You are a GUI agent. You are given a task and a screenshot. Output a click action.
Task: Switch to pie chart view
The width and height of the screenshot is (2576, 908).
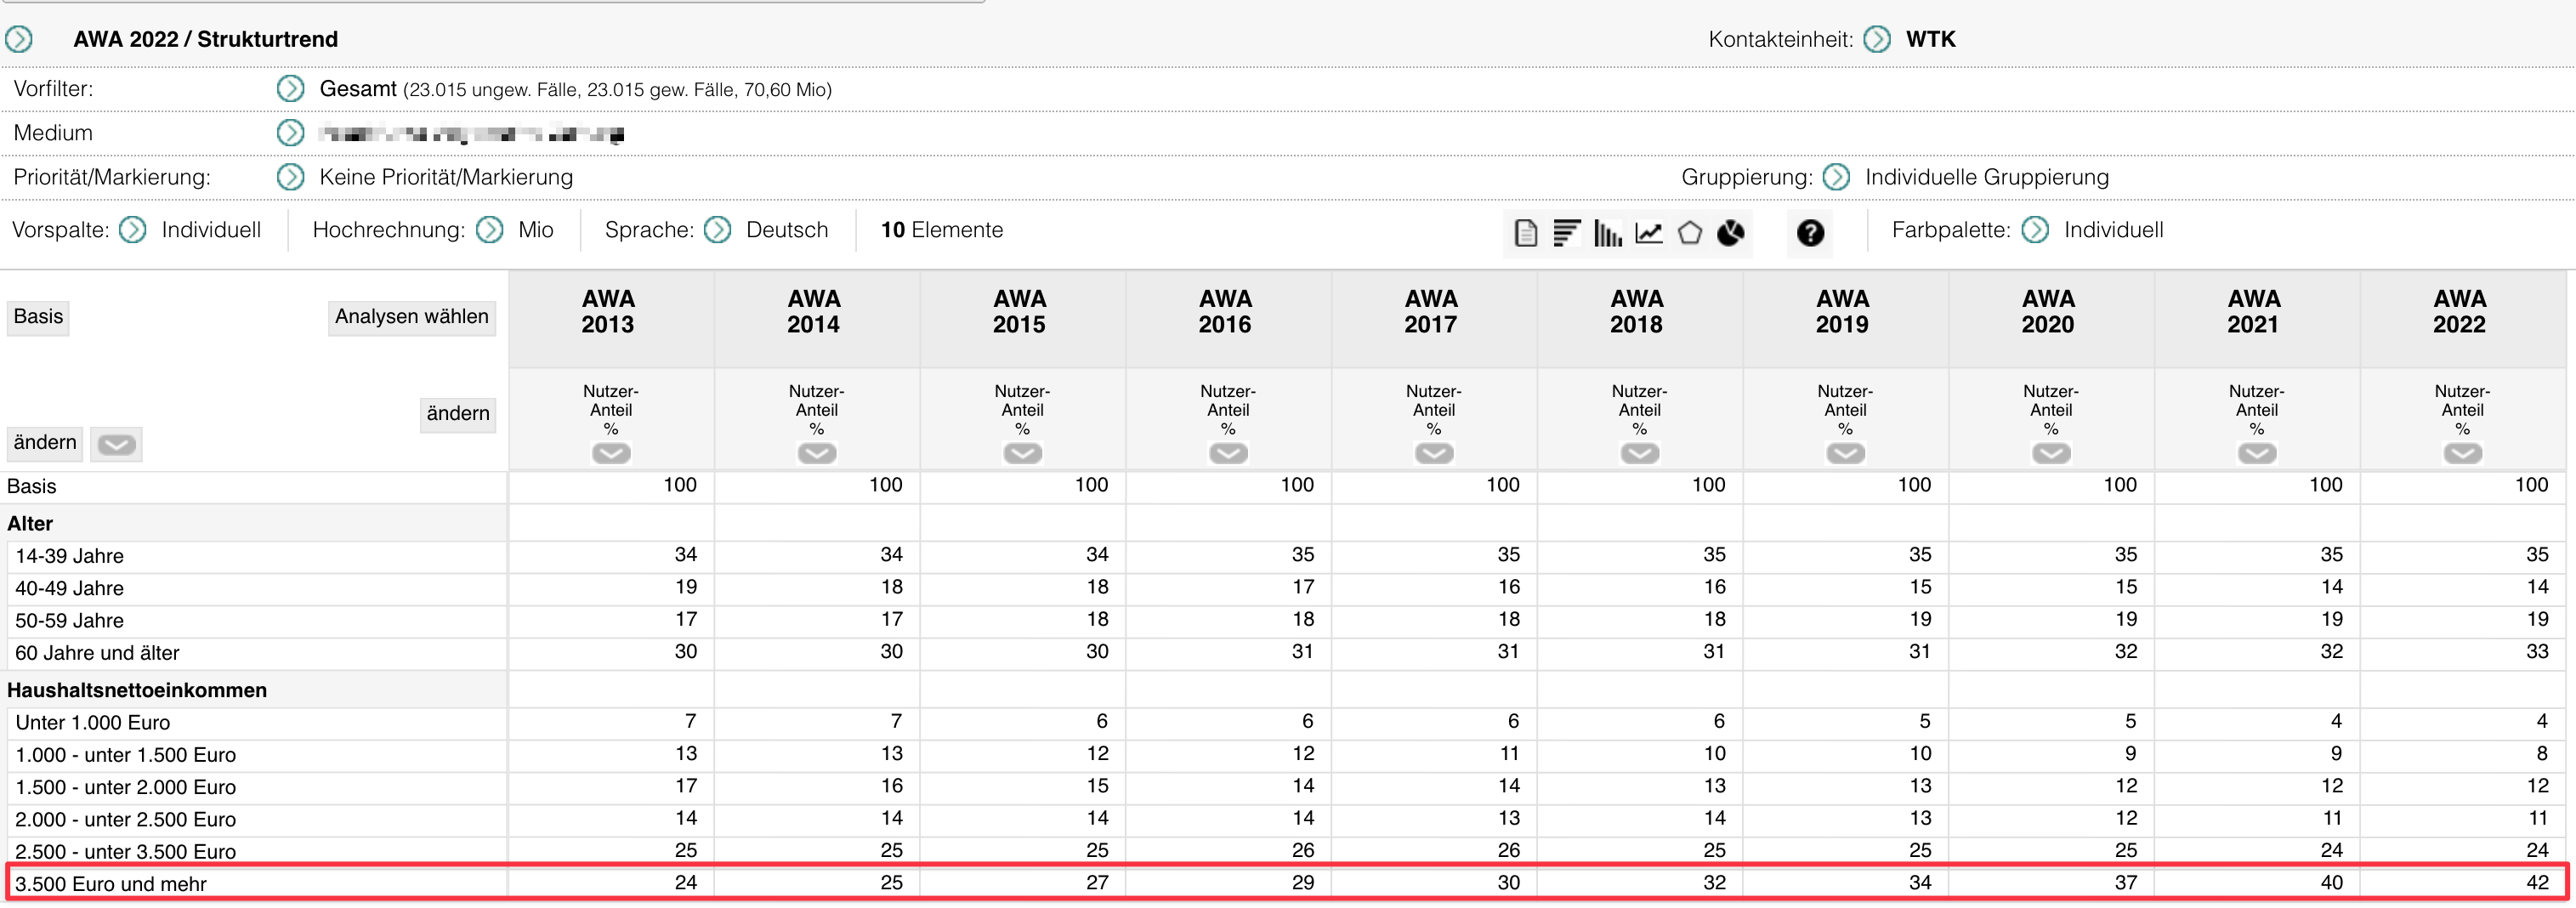(1731, 233)
